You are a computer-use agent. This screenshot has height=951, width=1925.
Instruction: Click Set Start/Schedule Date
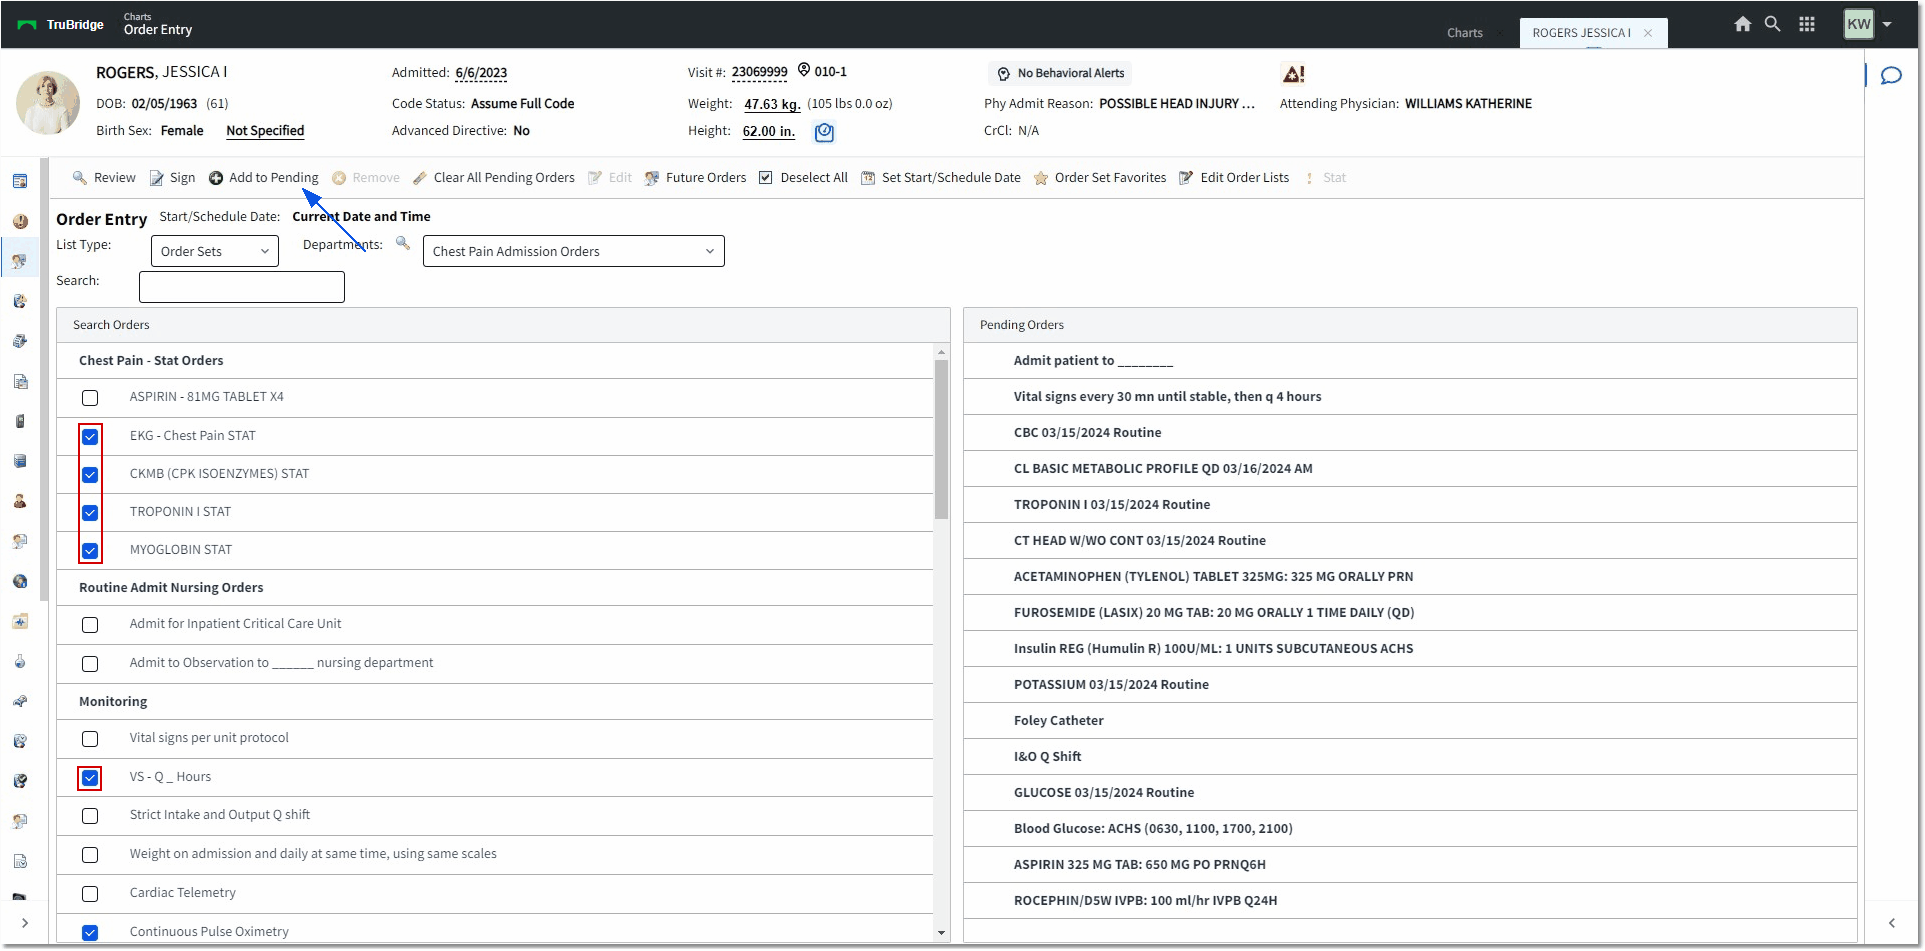pyautogui.click(x=941, y=178)
